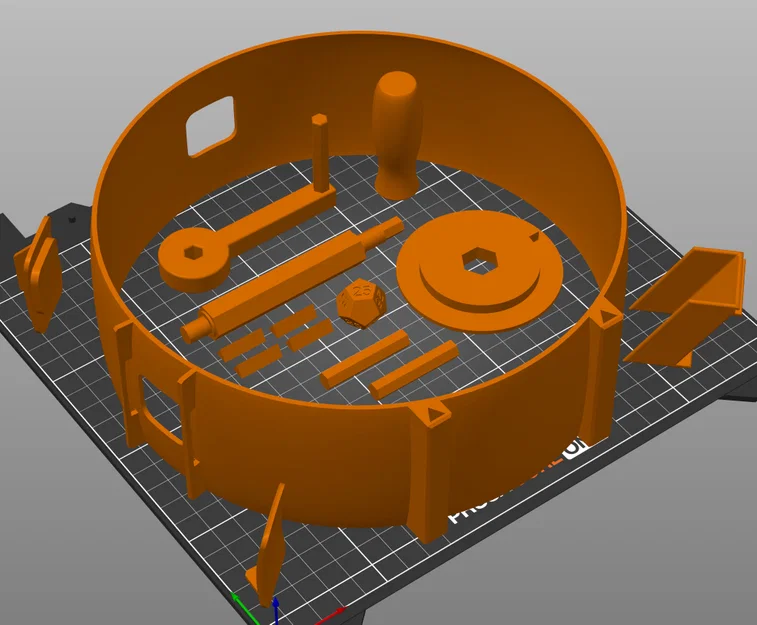The width and height of the screenshot is (757, 625).
Task: Select the dodecahedron die showing 25
Action: coord(362,305)
